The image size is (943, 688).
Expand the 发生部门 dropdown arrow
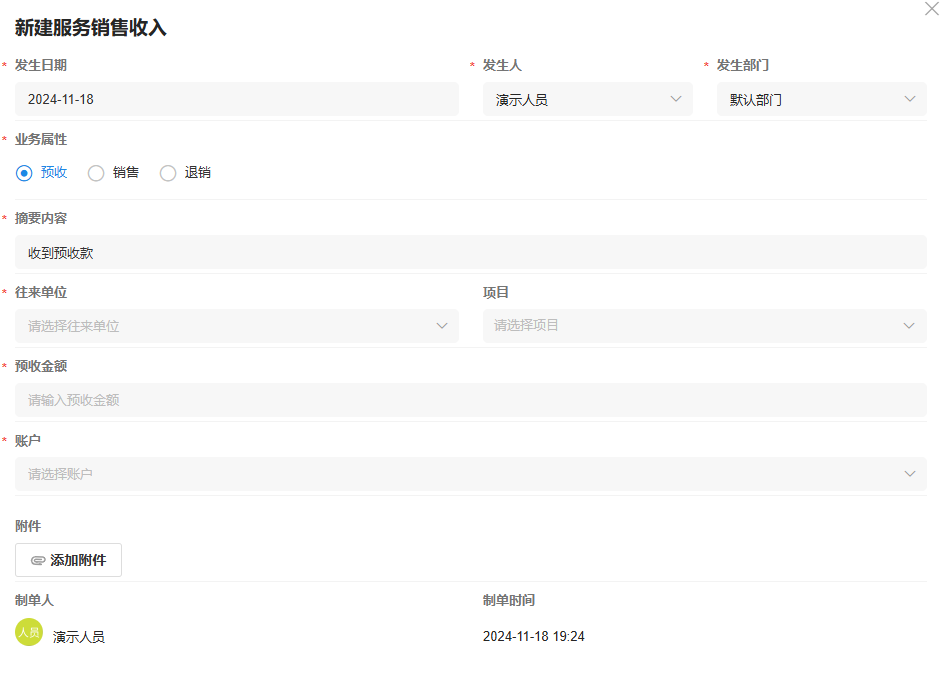pos(909,100)
